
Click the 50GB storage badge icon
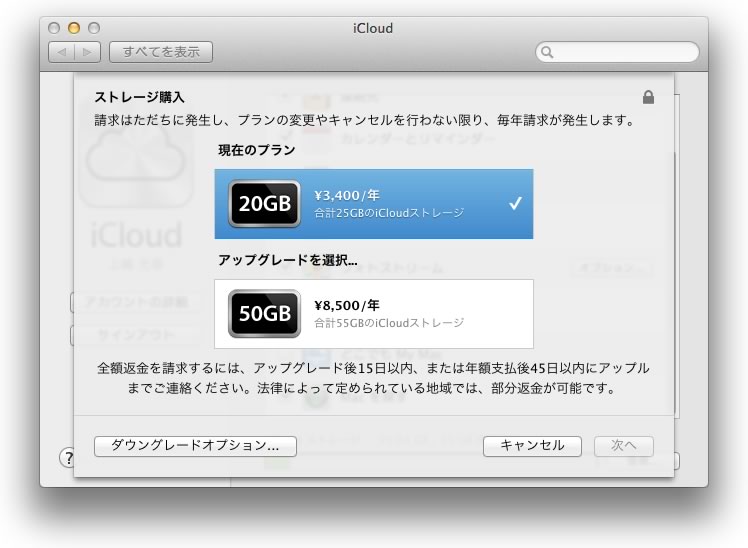265,314
